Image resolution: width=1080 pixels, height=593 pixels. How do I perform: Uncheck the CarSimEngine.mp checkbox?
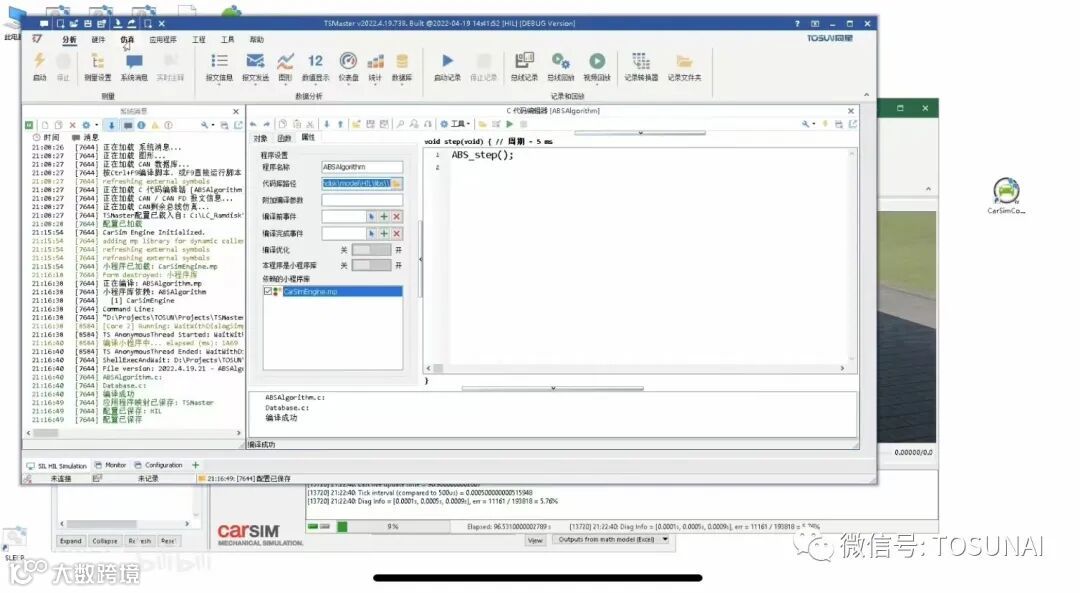click(268, 291)
